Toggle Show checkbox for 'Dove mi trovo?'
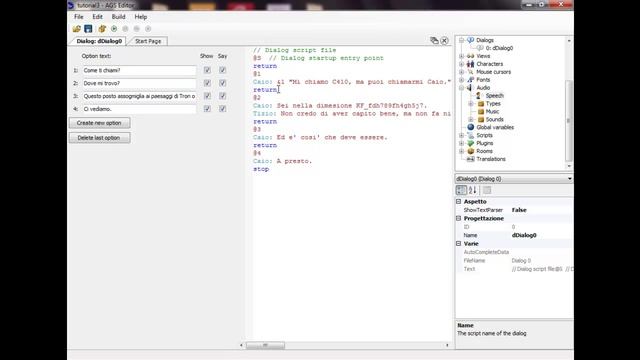 coord(207,83)
